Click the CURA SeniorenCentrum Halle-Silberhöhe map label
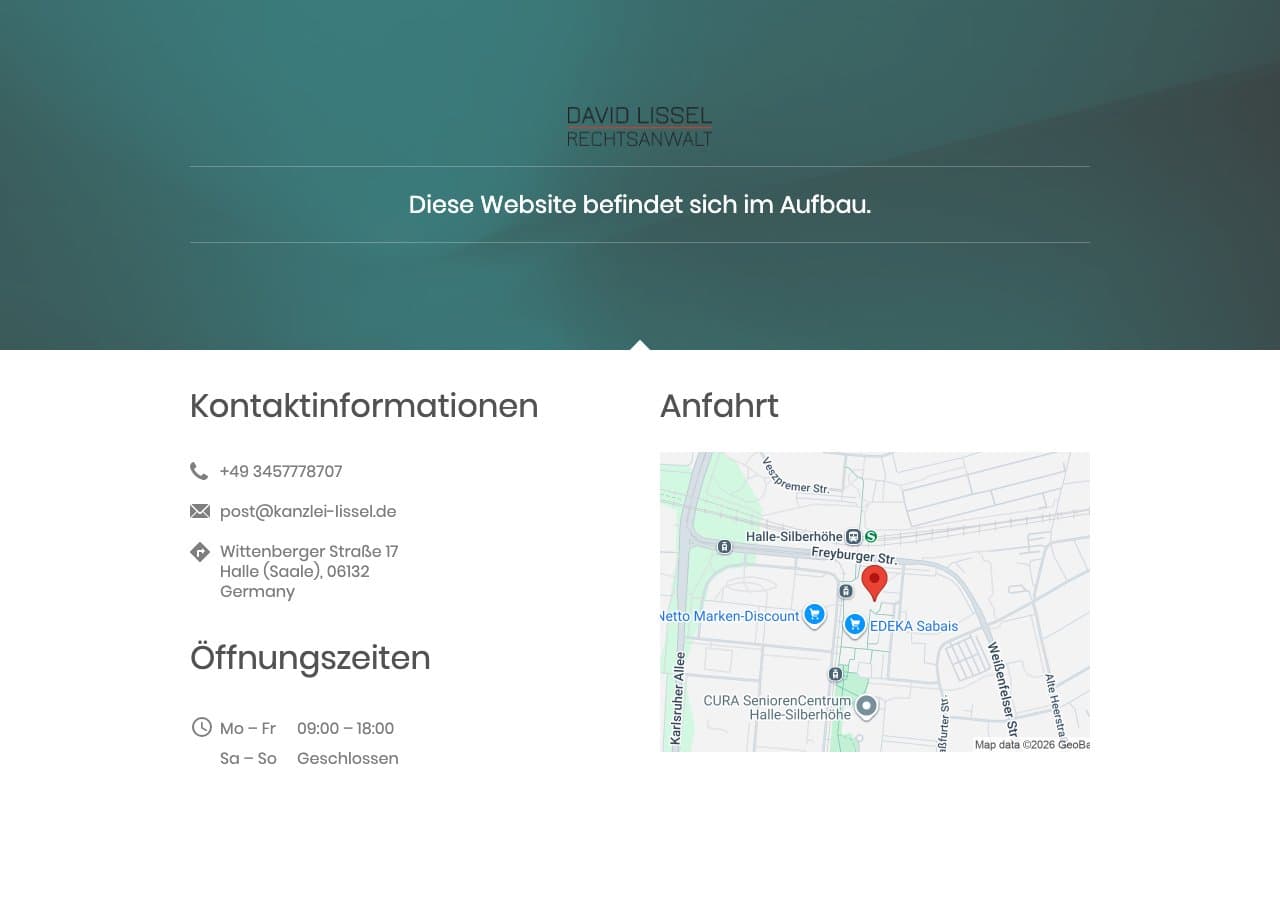 click(777, 707)
